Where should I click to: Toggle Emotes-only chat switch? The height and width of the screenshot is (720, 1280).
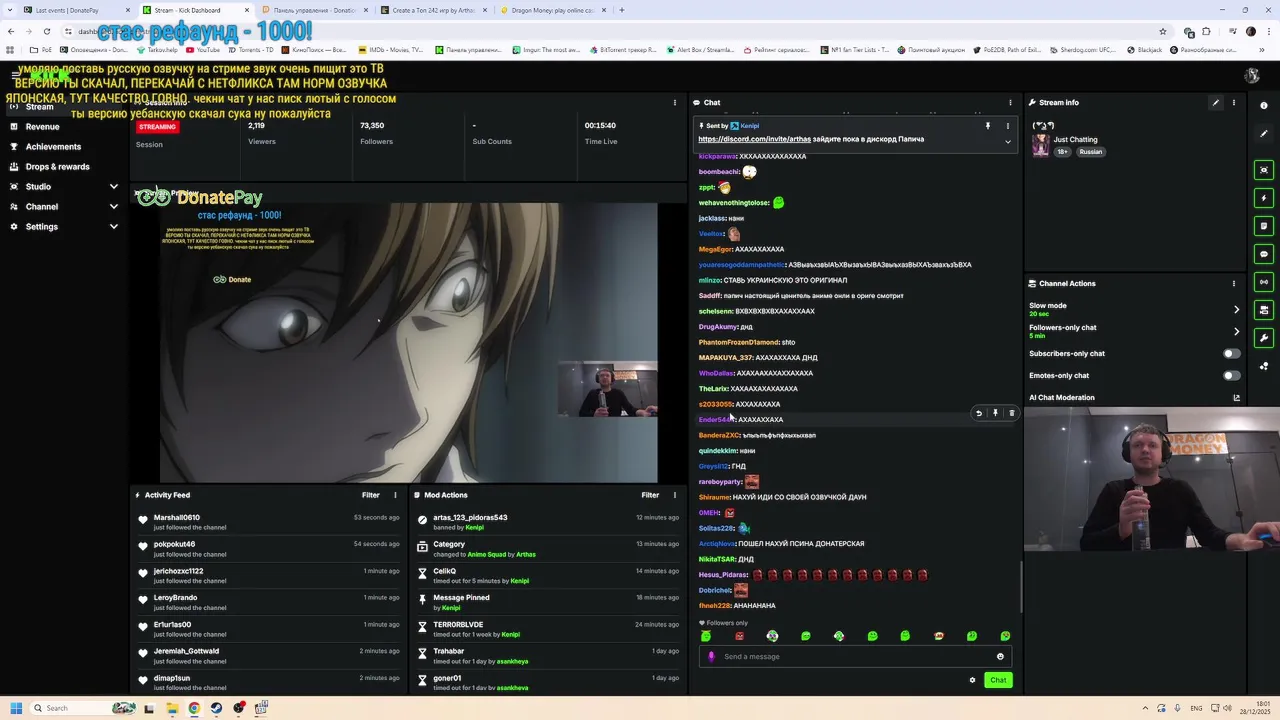tap(1231, 376)
